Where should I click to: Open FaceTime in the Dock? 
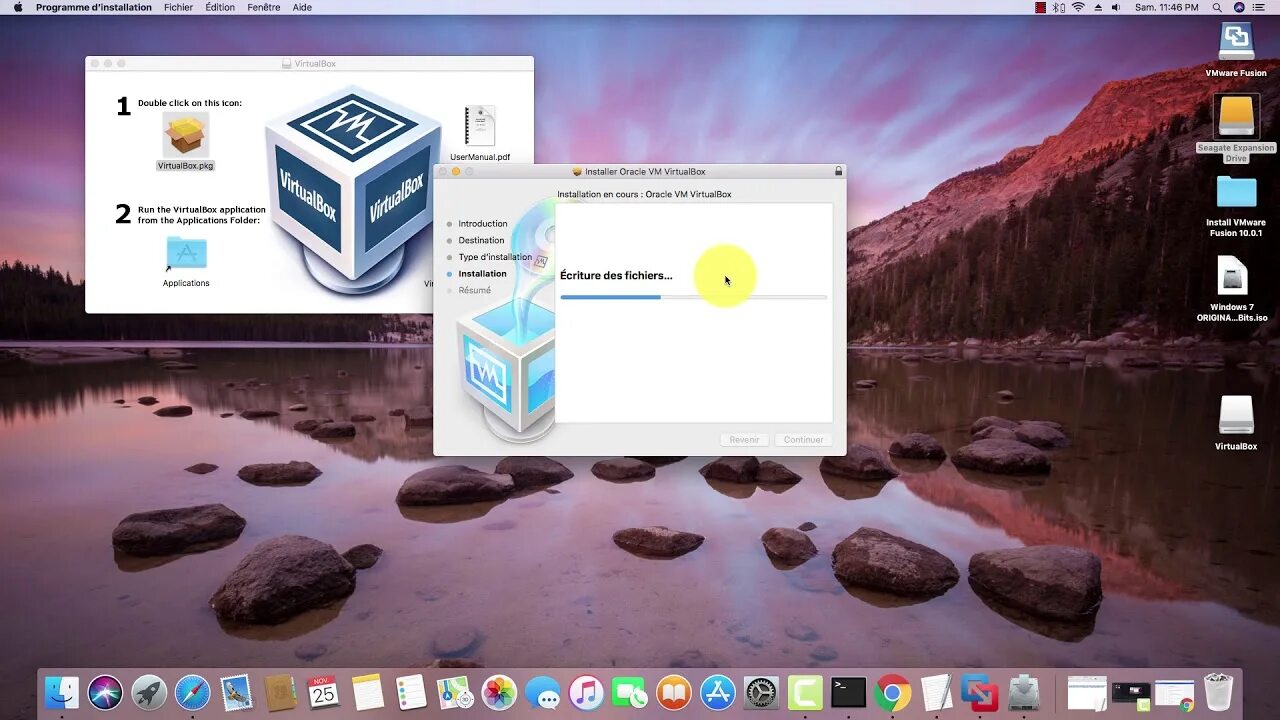pyautogui.click(x=630, y=692)
